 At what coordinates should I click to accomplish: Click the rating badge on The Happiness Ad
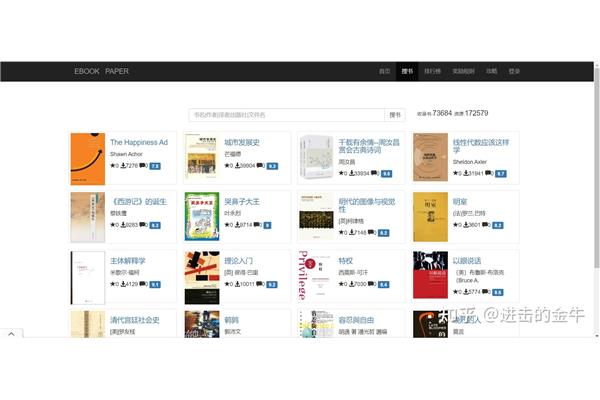[155, 166]
